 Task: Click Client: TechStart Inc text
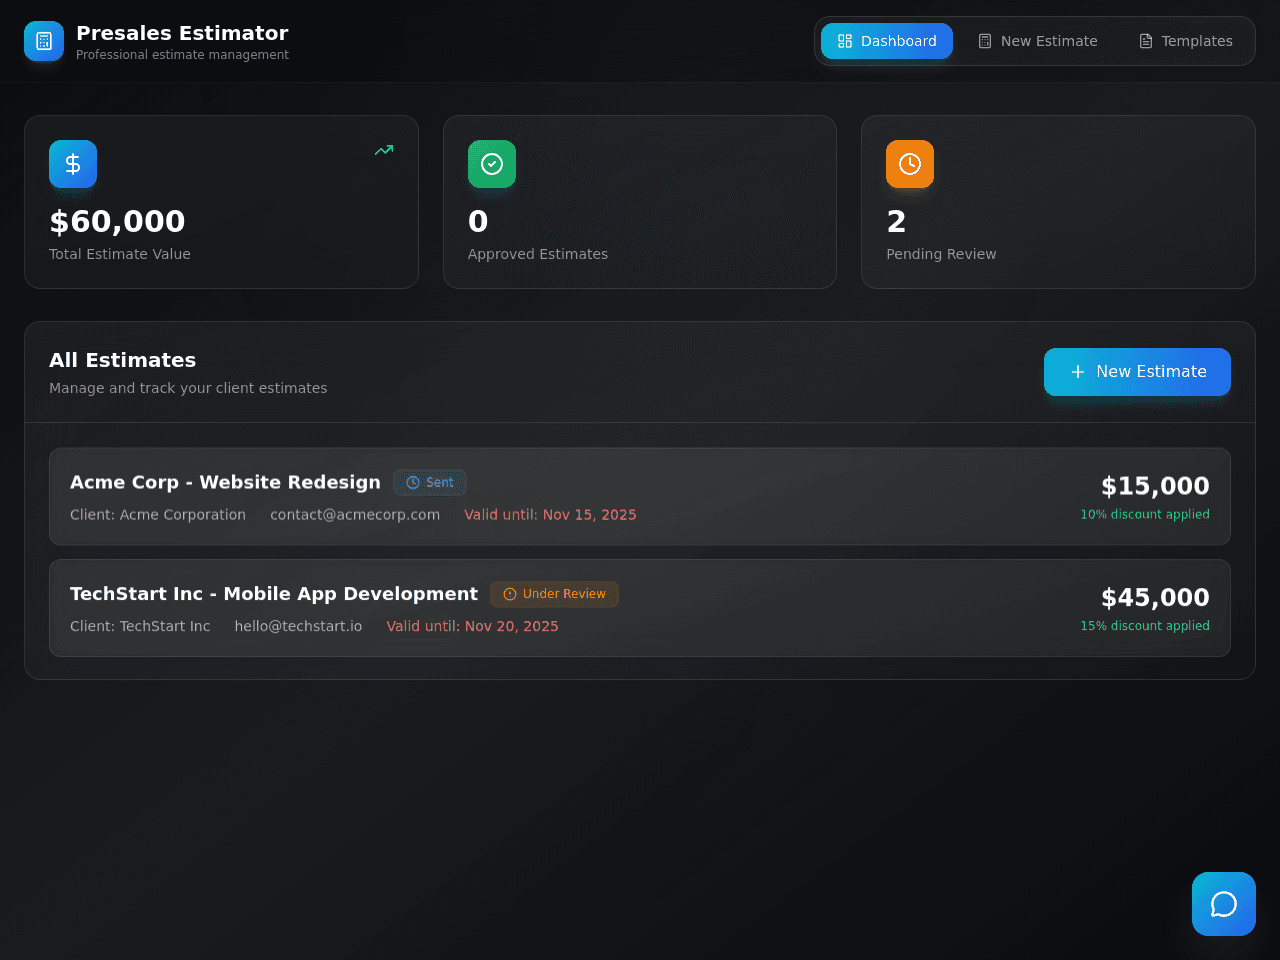click(x=140, y=626)
